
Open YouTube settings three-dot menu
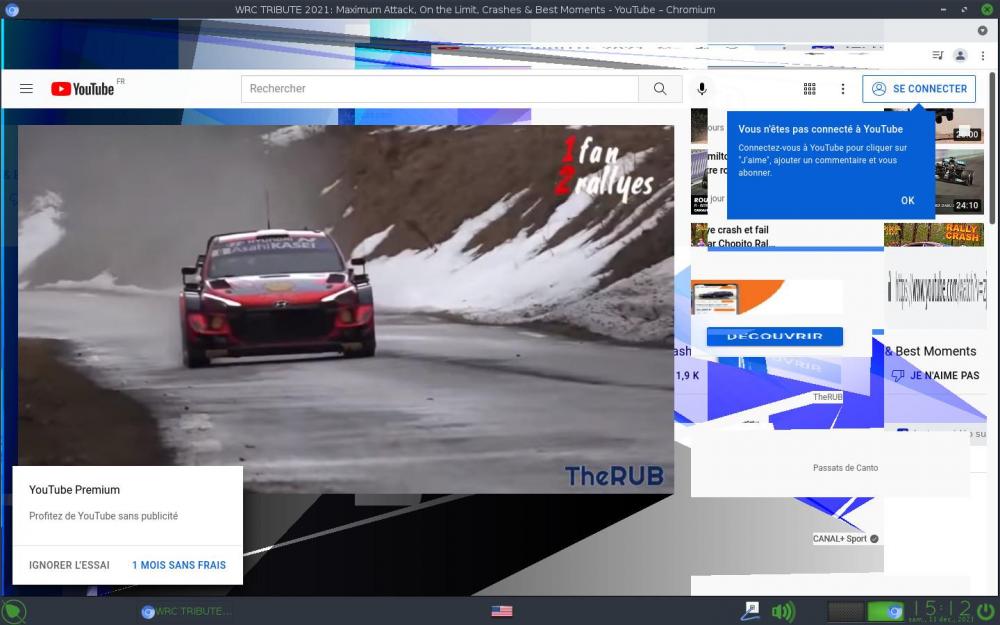pos(842,89)
